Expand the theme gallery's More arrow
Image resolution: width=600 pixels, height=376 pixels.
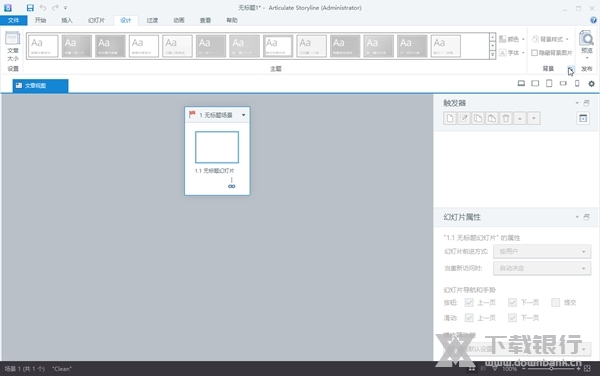point(492,55)
